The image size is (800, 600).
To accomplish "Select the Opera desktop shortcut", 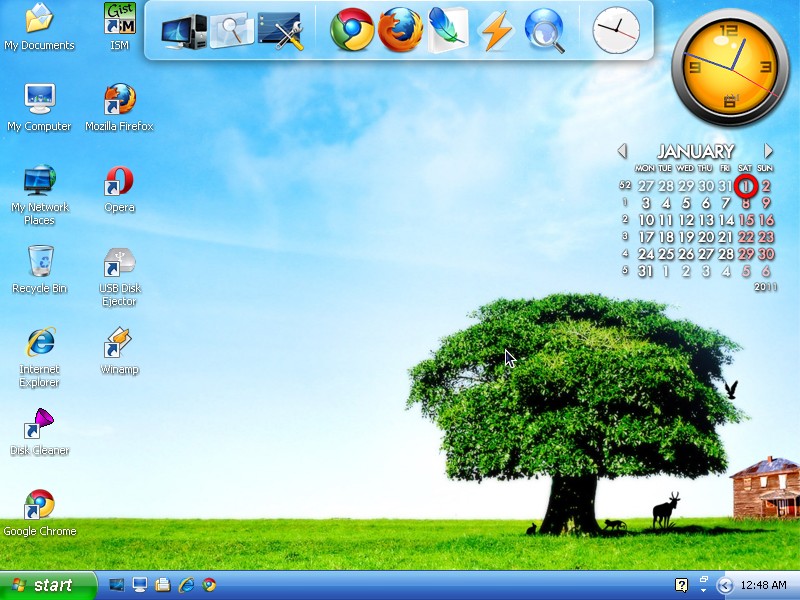I will pyautogui.click(x=119, y=189).
